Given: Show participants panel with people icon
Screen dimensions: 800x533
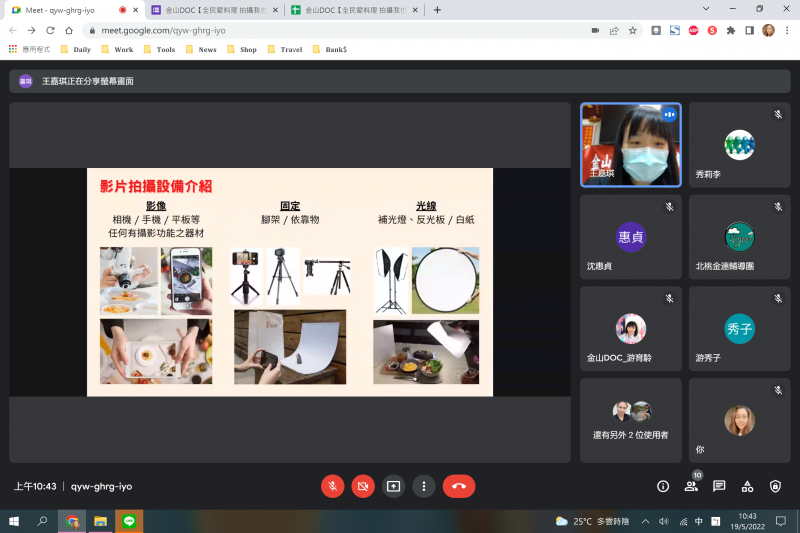Looking at the screenshot, I should (691, 486).
